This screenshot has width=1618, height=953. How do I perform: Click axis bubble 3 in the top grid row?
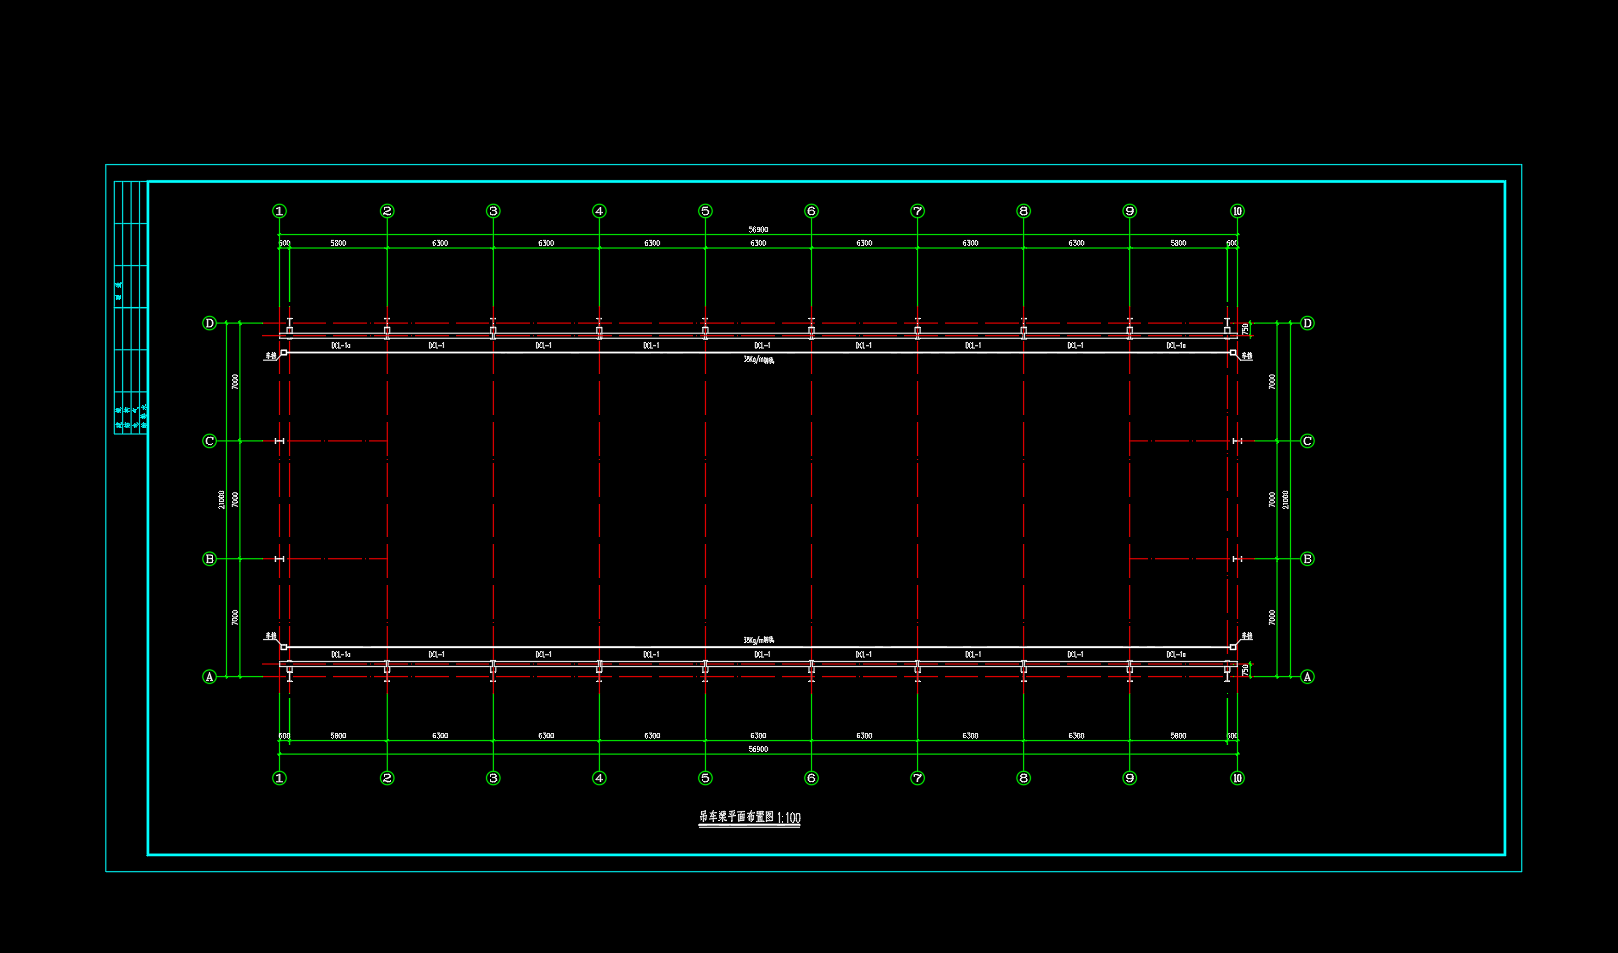pos(493,211)
